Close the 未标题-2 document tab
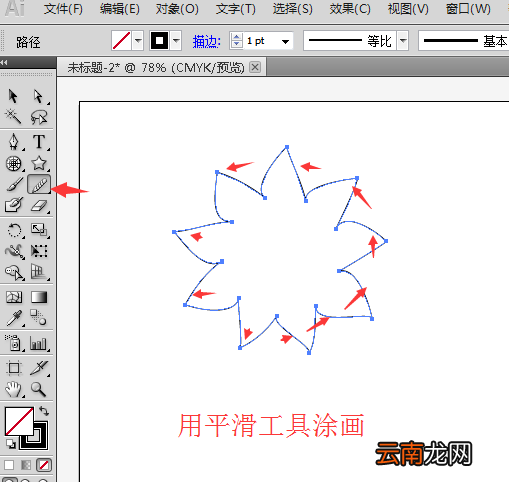Viewport: 509px width, 482px height. pyautogui.click(x=255, y=67)
